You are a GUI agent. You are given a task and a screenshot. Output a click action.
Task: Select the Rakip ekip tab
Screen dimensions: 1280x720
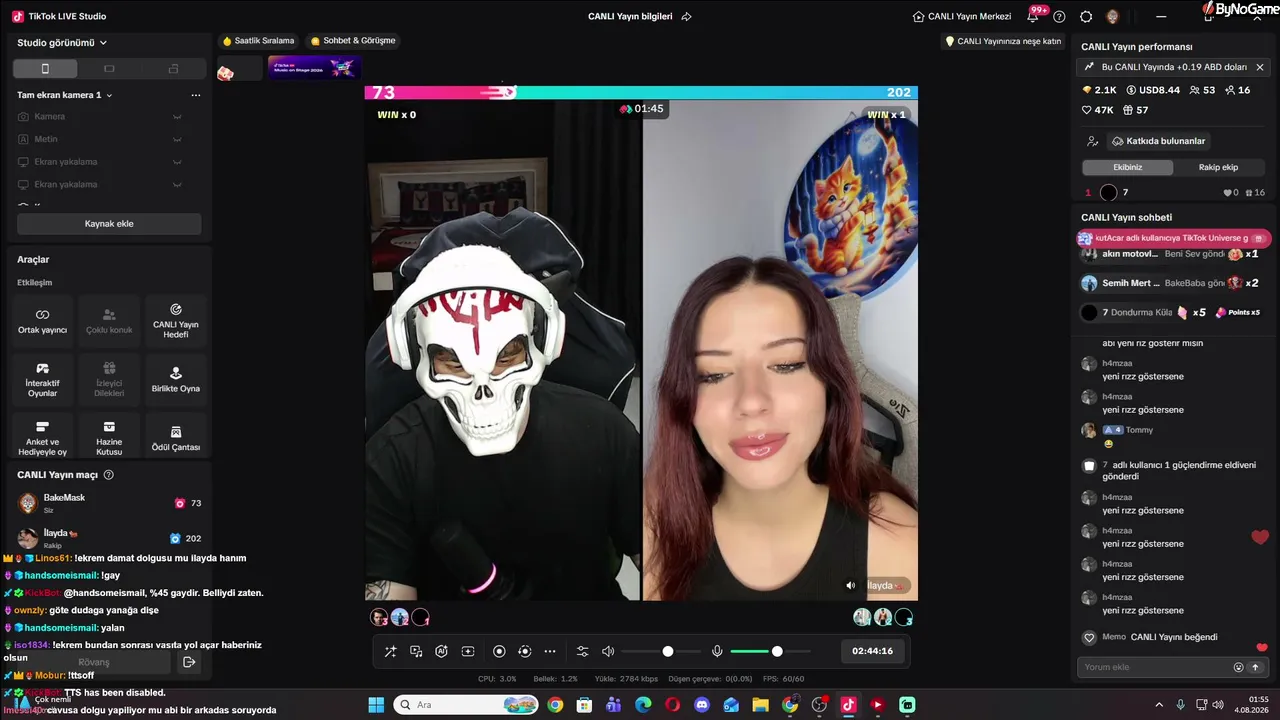[1219, 167]
